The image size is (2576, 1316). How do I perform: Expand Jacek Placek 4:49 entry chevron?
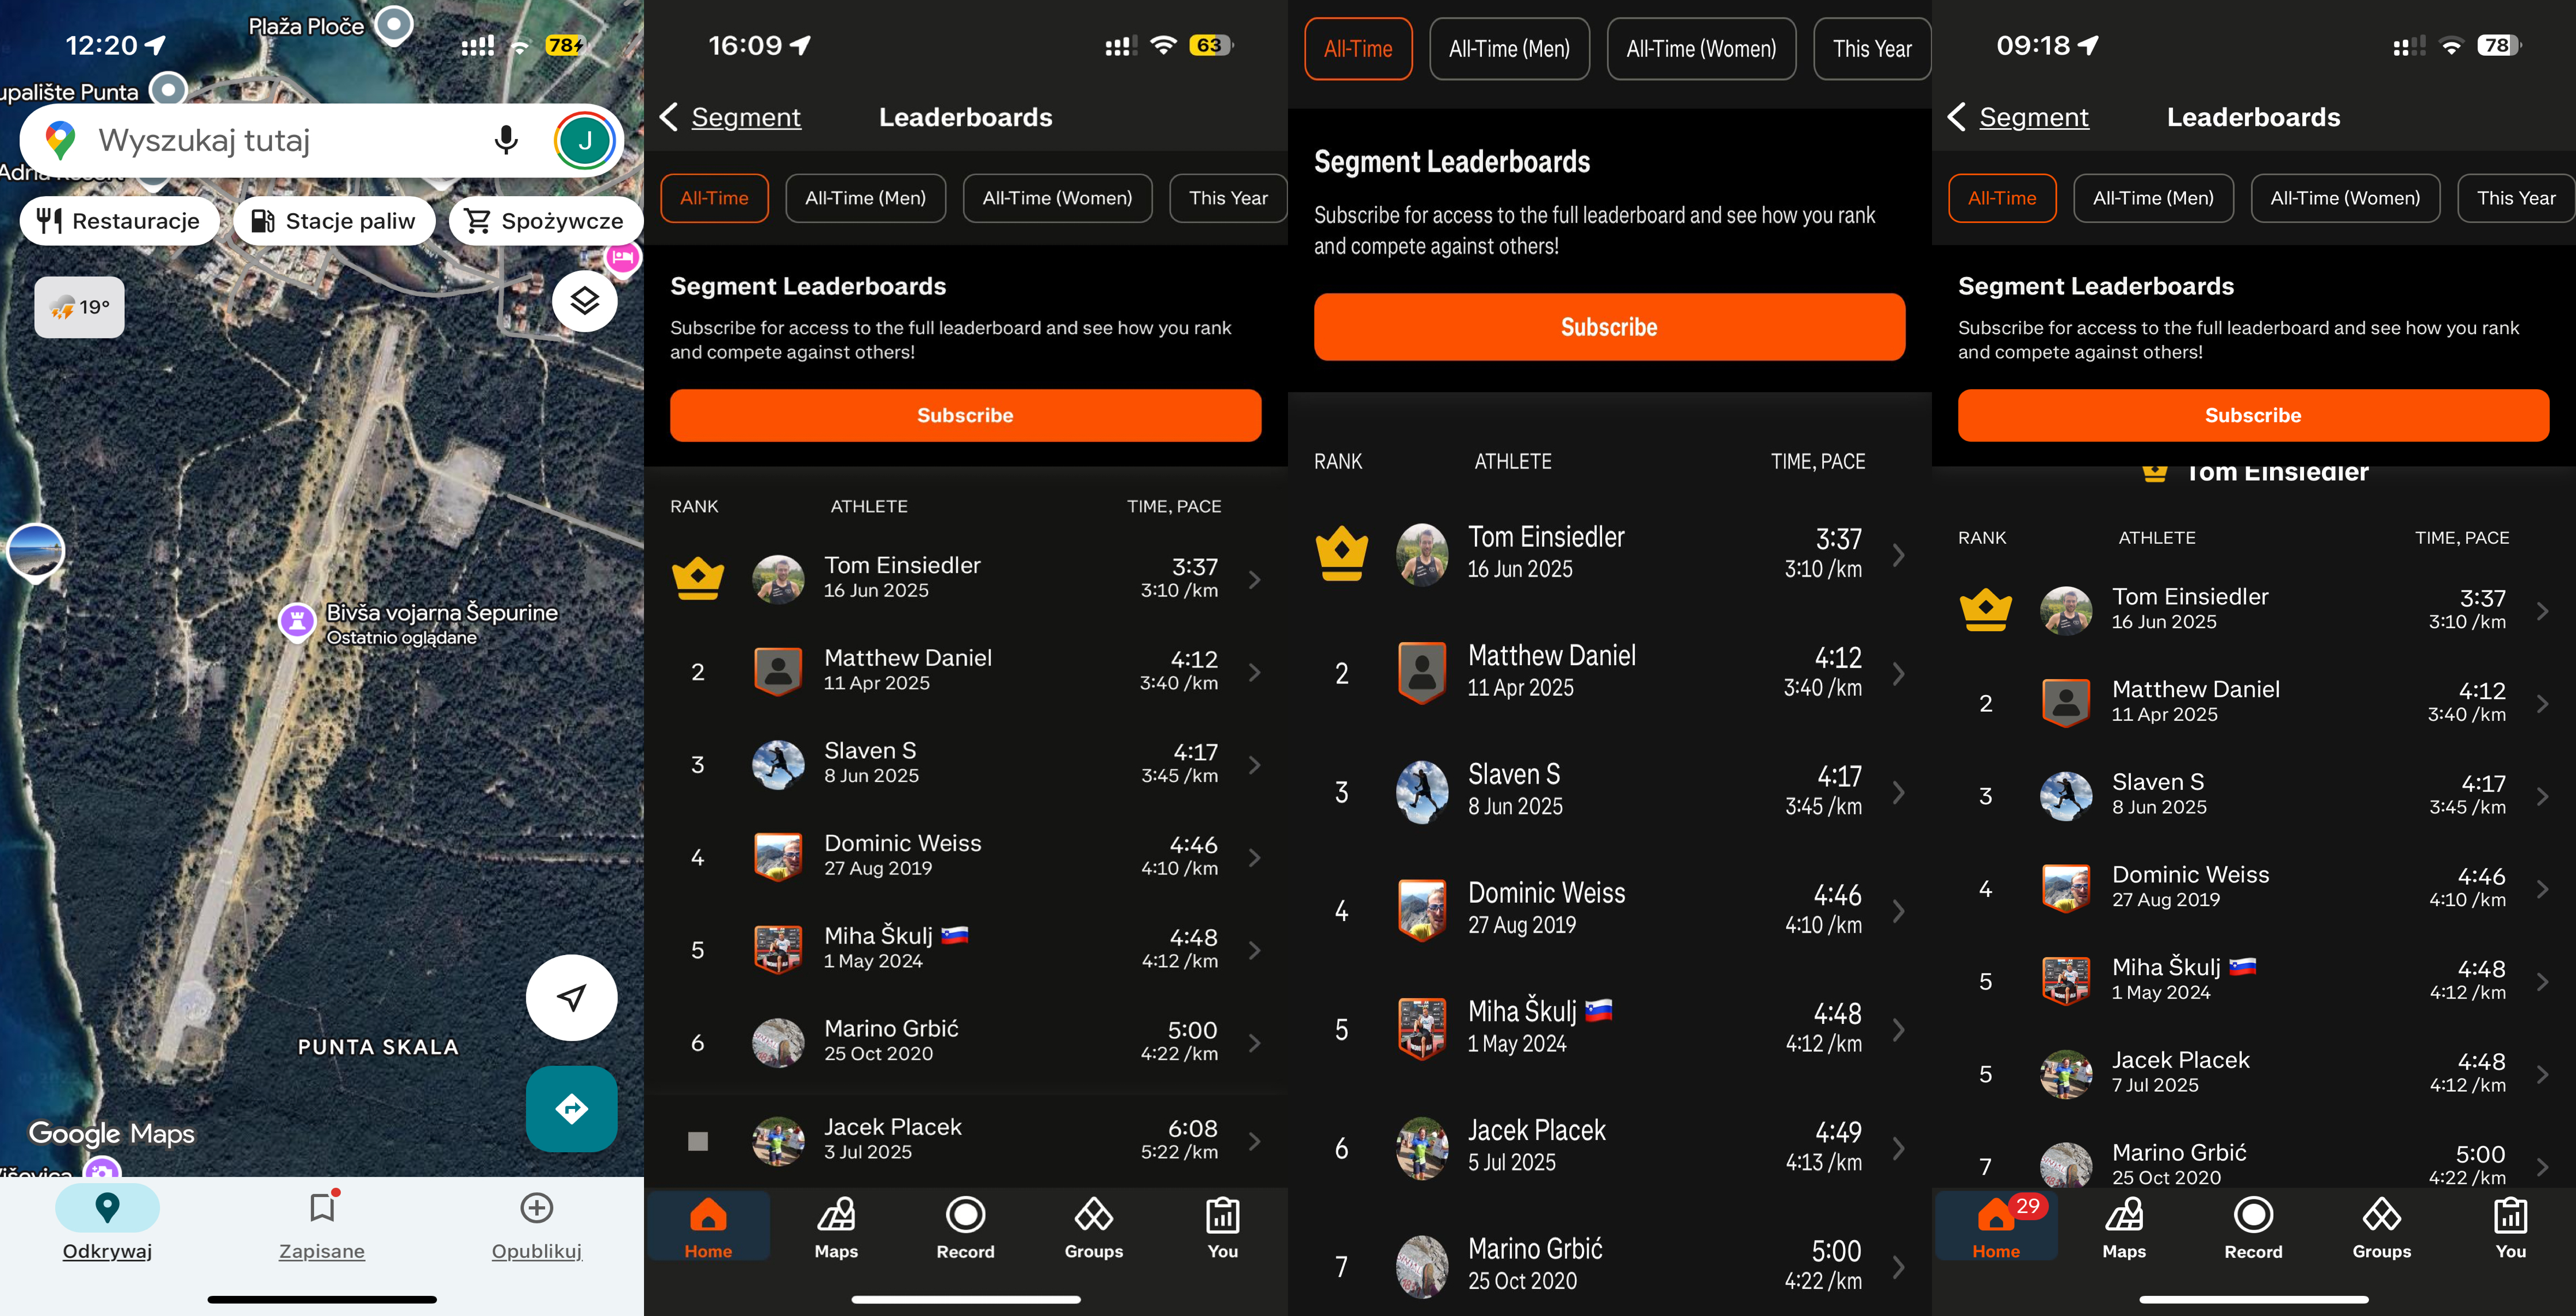pos(1899,1148)
